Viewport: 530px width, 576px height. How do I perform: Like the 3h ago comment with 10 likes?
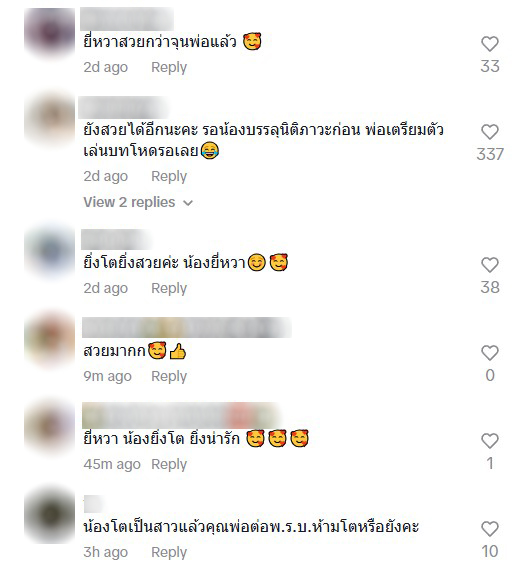point(490,529)
